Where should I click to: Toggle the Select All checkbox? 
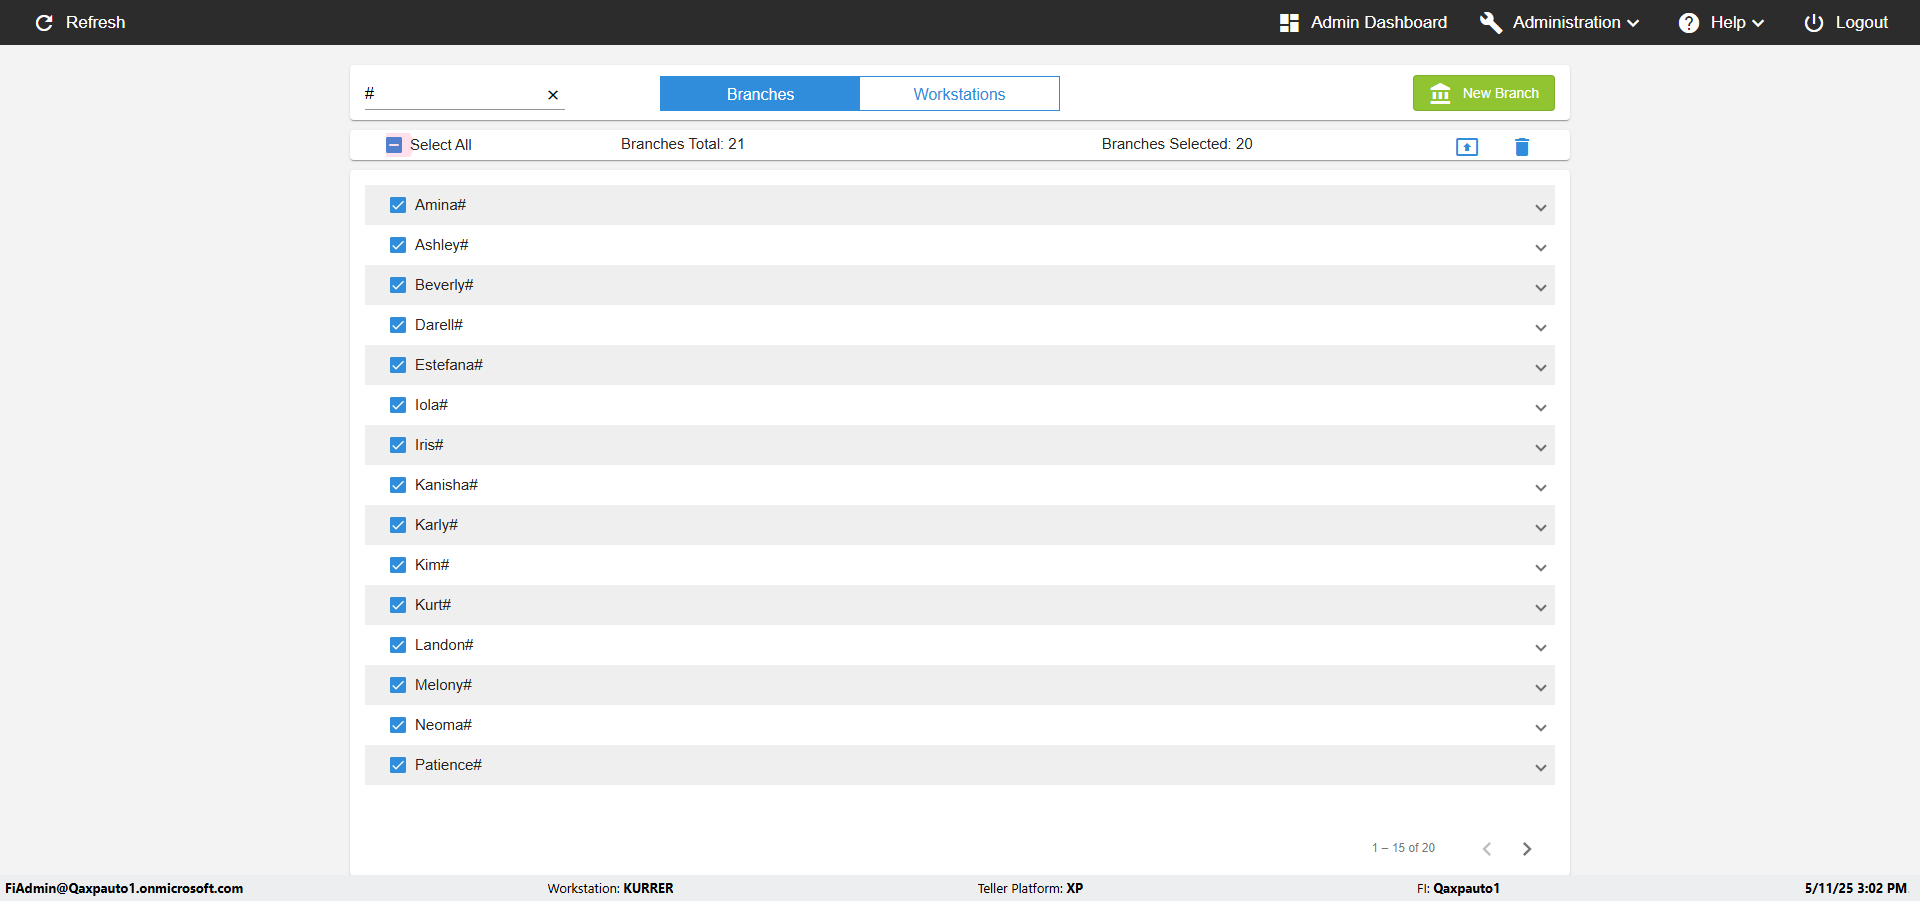[394, 145]
